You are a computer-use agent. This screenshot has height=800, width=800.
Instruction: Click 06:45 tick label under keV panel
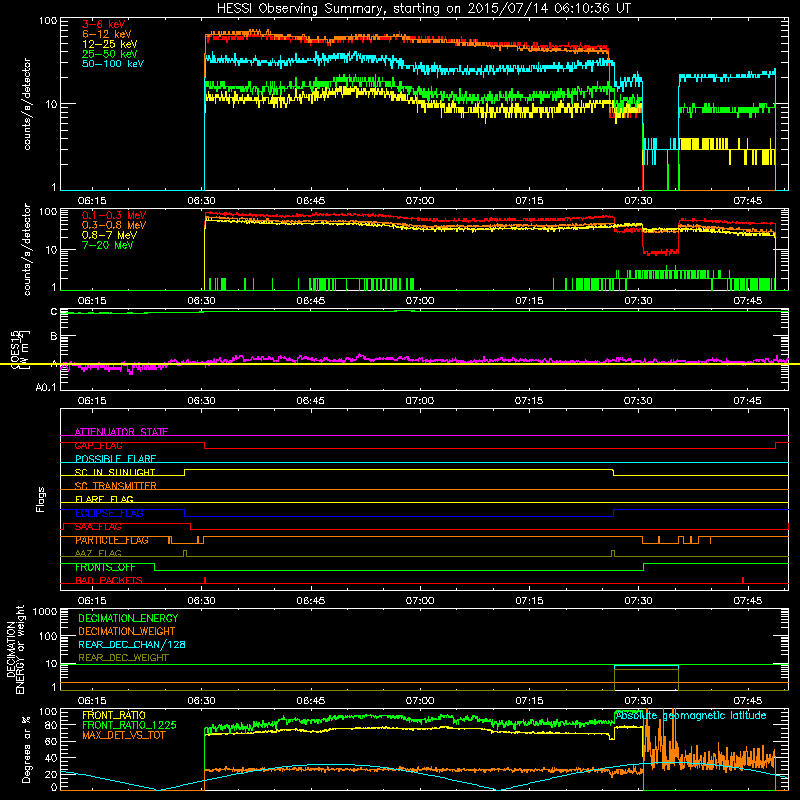coord(311,201)
